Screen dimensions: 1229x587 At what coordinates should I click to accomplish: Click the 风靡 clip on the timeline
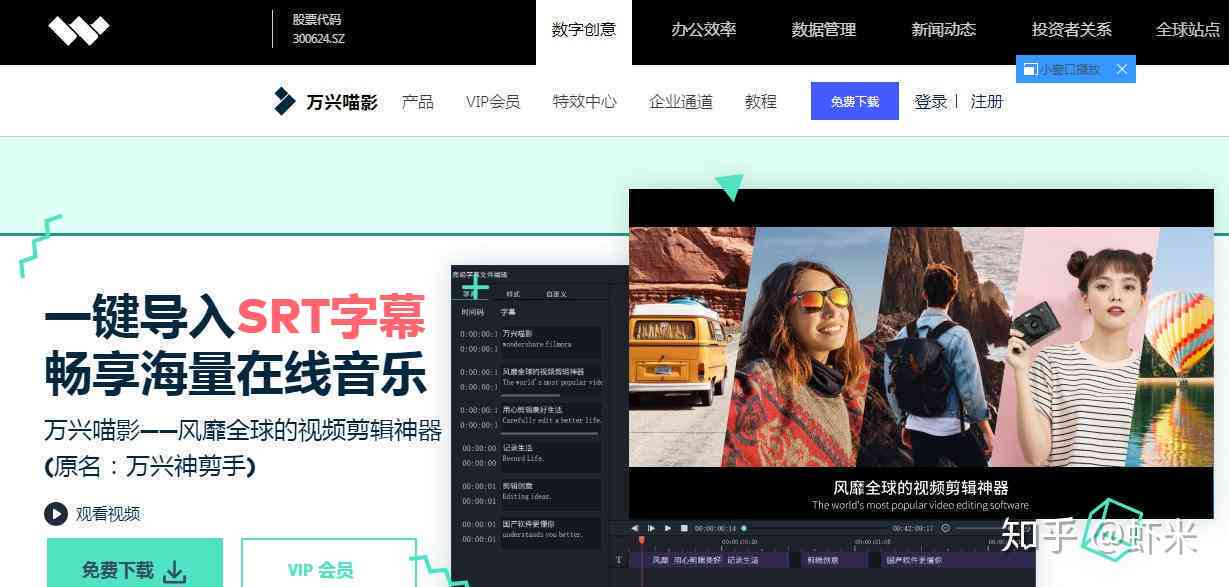click(x=661, y=560)
